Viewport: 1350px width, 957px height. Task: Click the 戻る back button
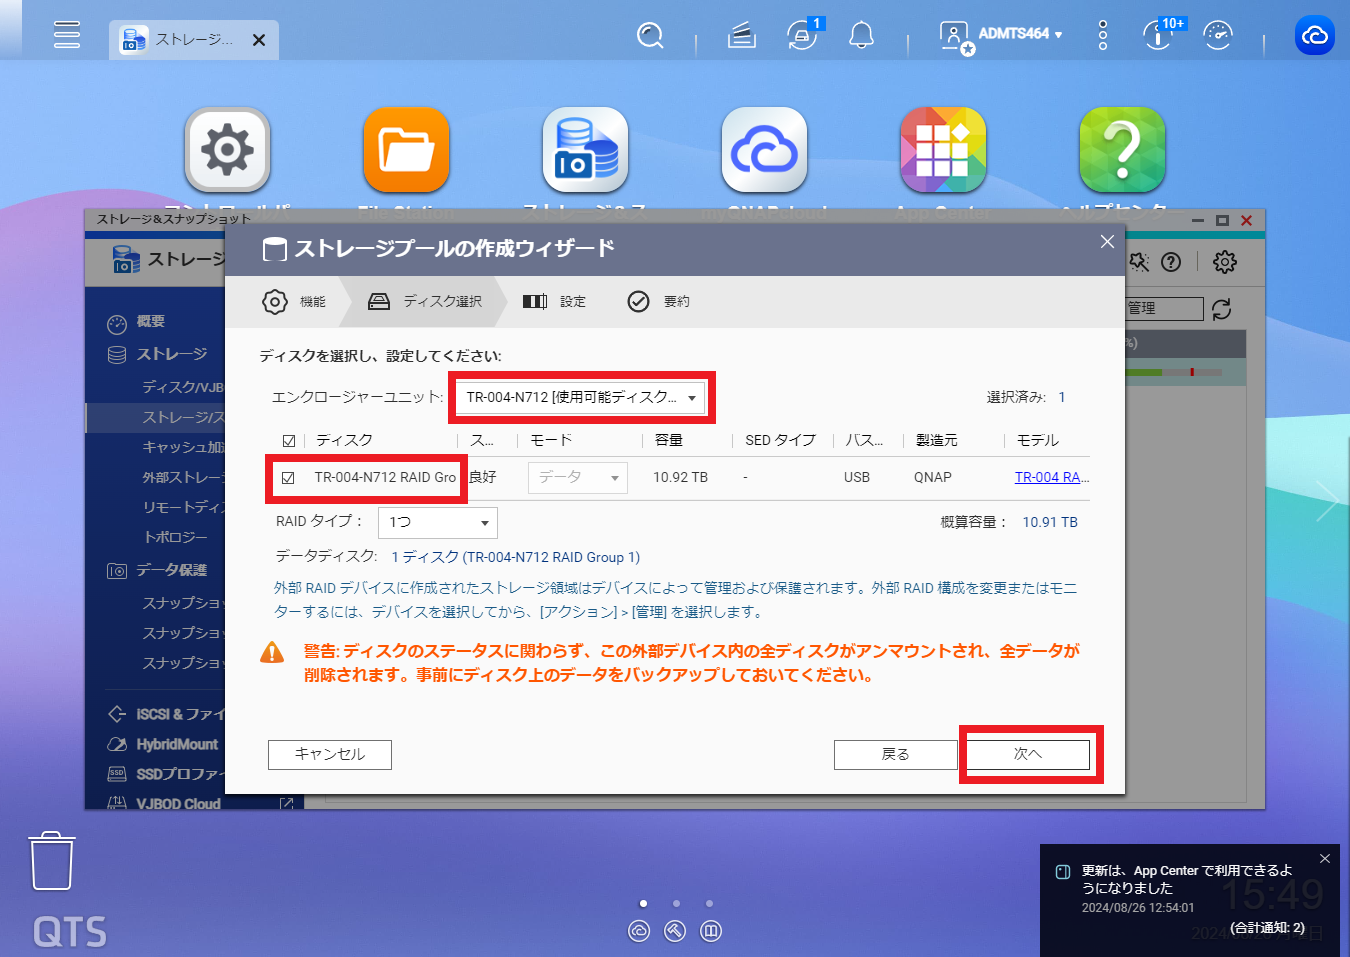click(x=896, y=754)
